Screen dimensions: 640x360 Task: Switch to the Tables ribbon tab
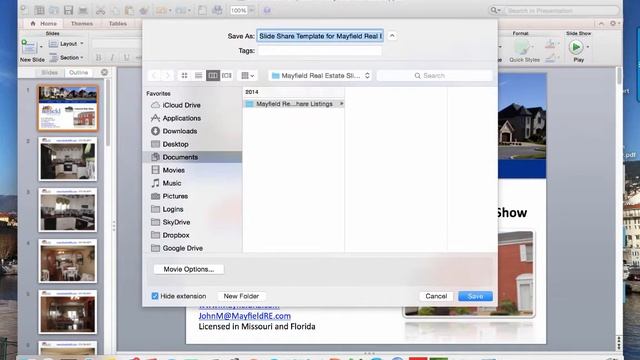click(118, 24)
